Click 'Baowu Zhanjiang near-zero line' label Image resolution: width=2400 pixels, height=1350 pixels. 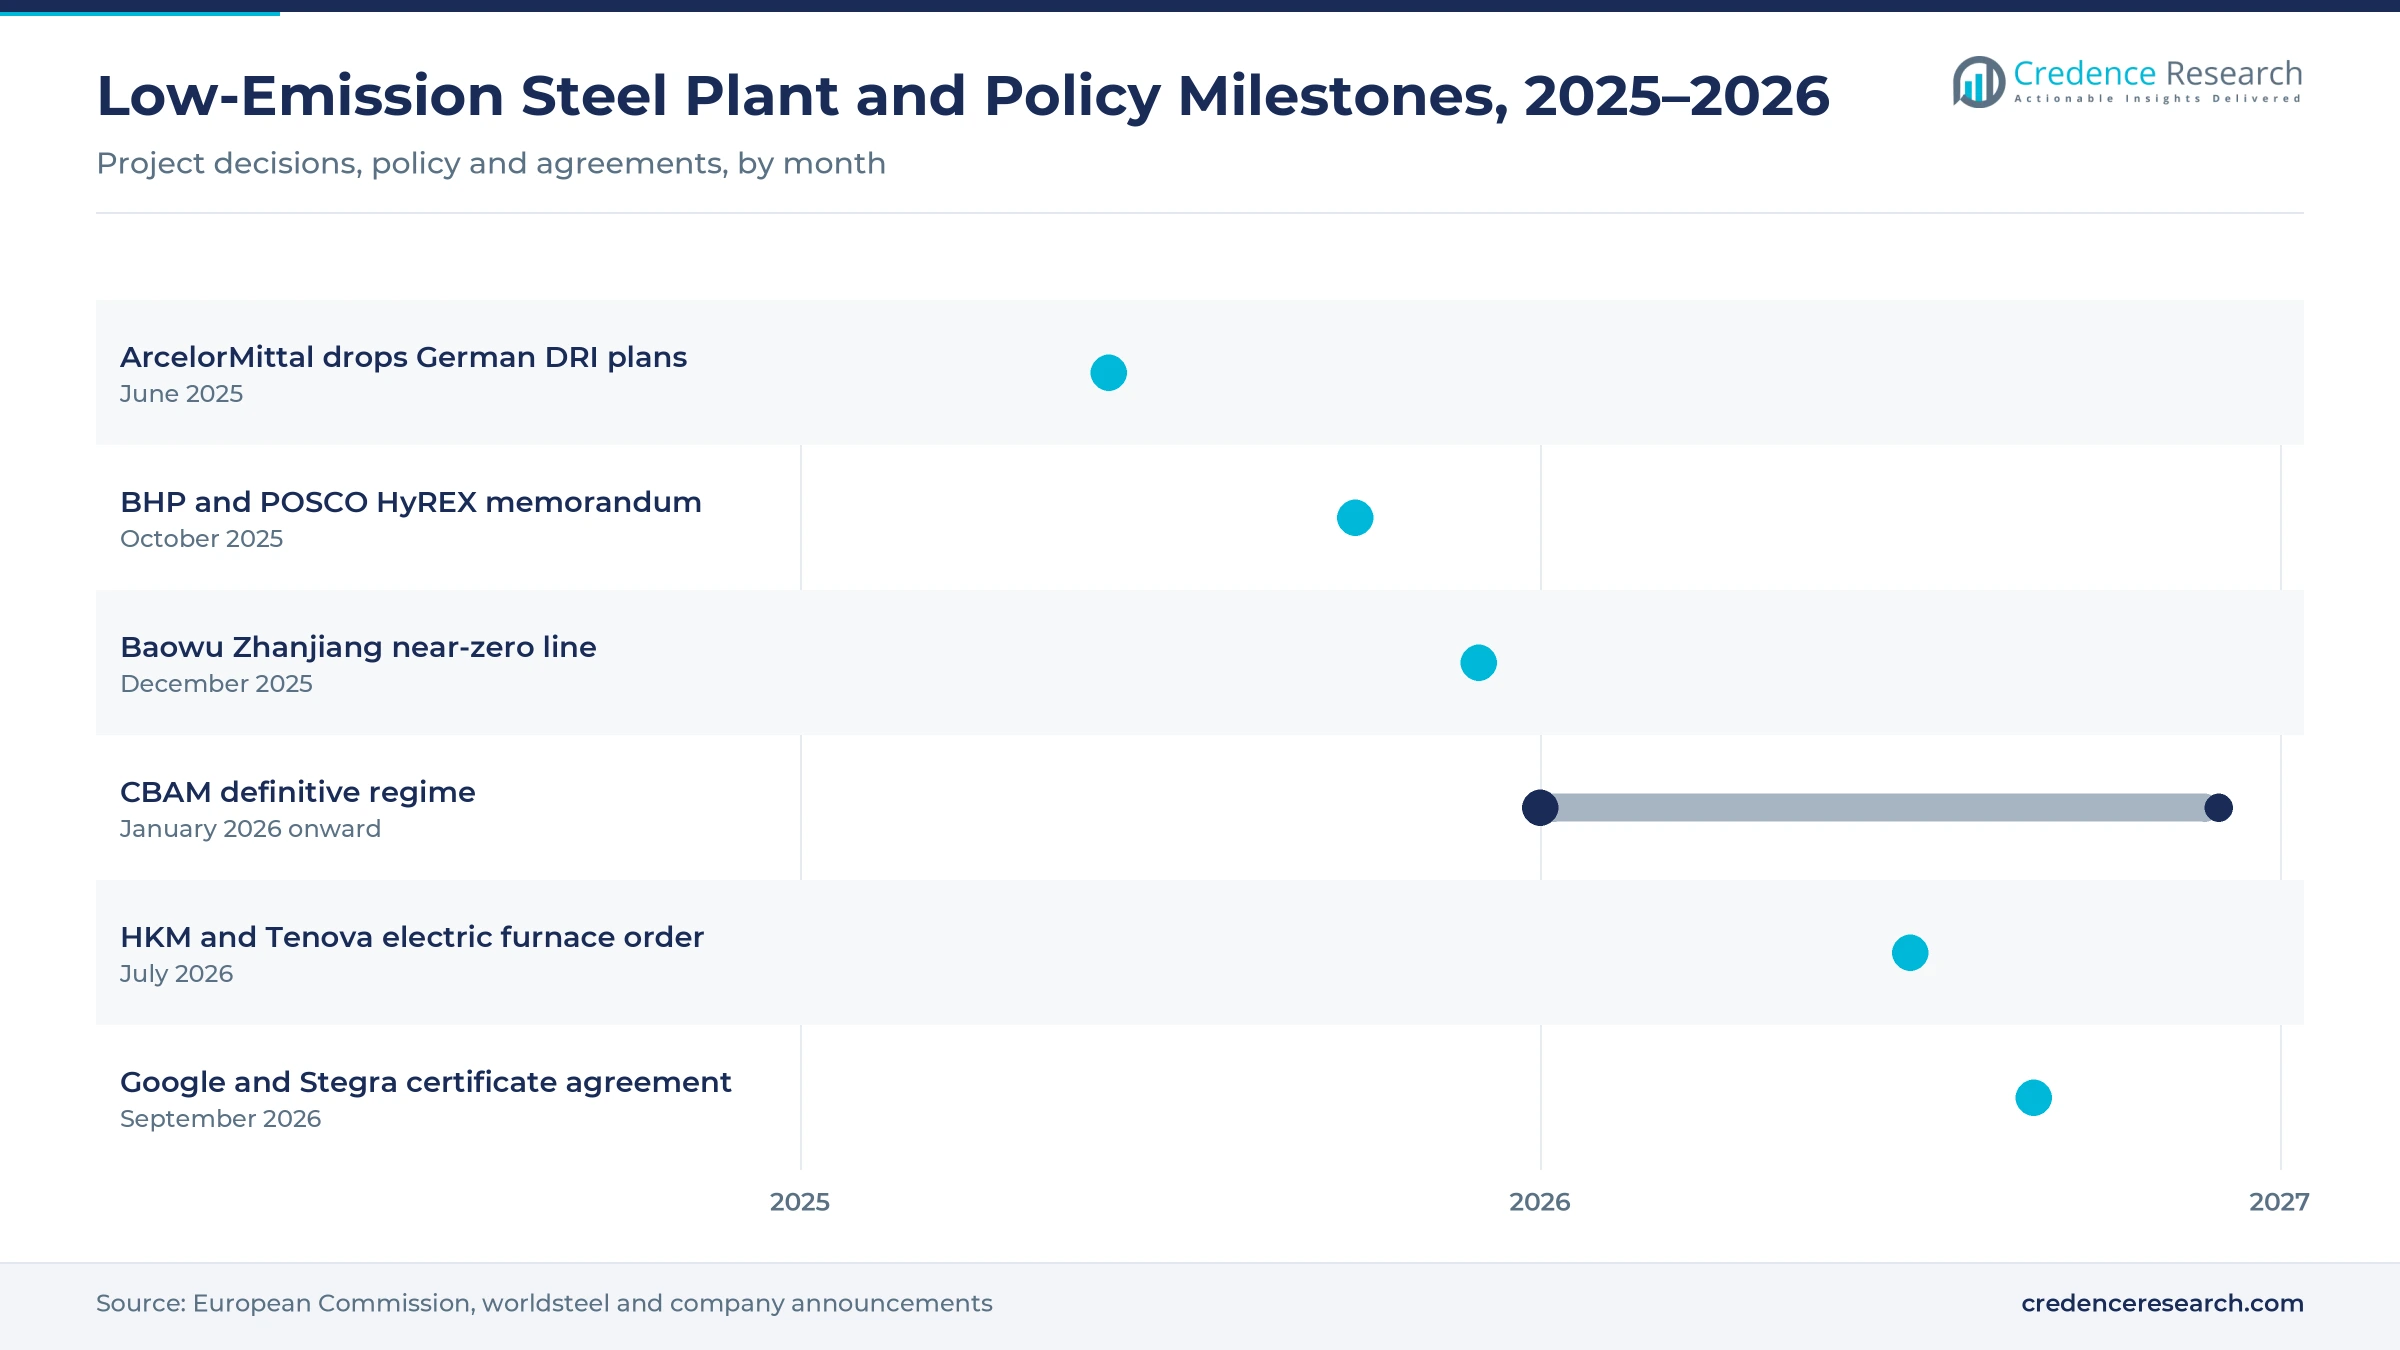click(x=358, y=647)
